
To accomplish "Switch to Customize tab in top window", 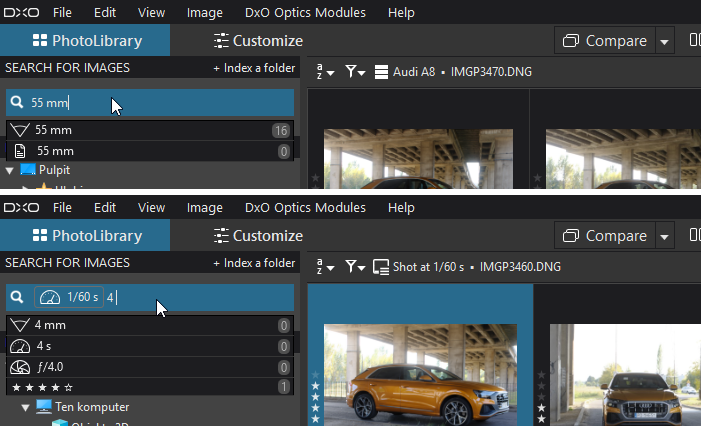I will pos(258,40).
